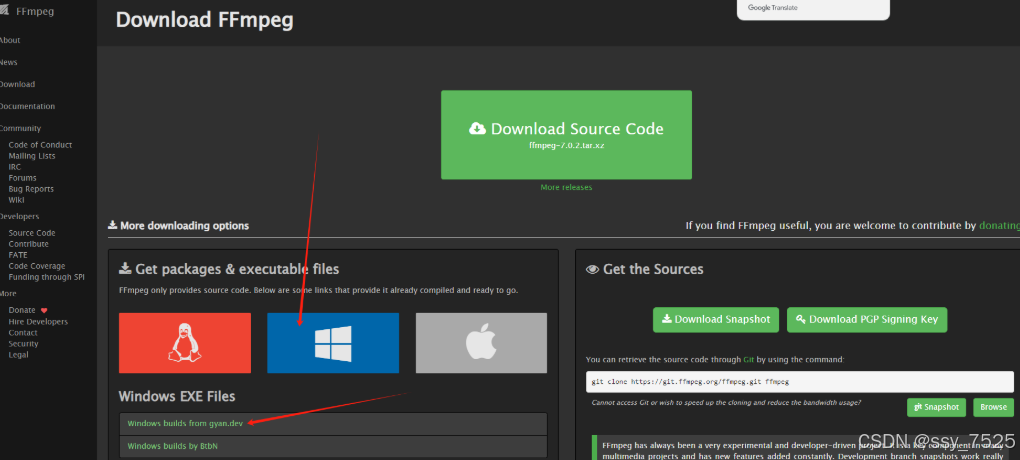Select the Linux penguin package tile

pos(185,343)
